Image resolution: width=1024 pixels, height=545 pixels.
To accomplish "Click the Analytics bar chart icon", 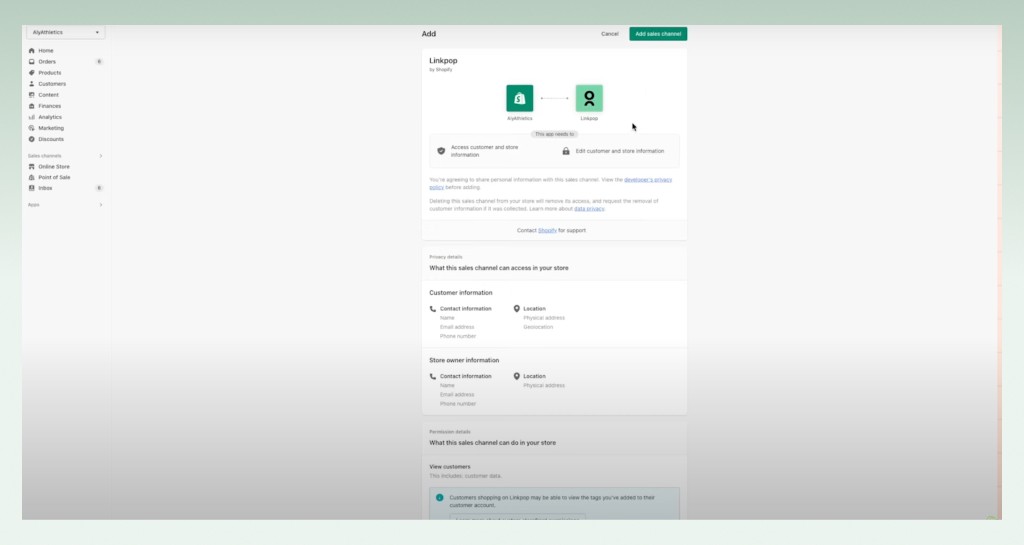I will pos(31,117).
